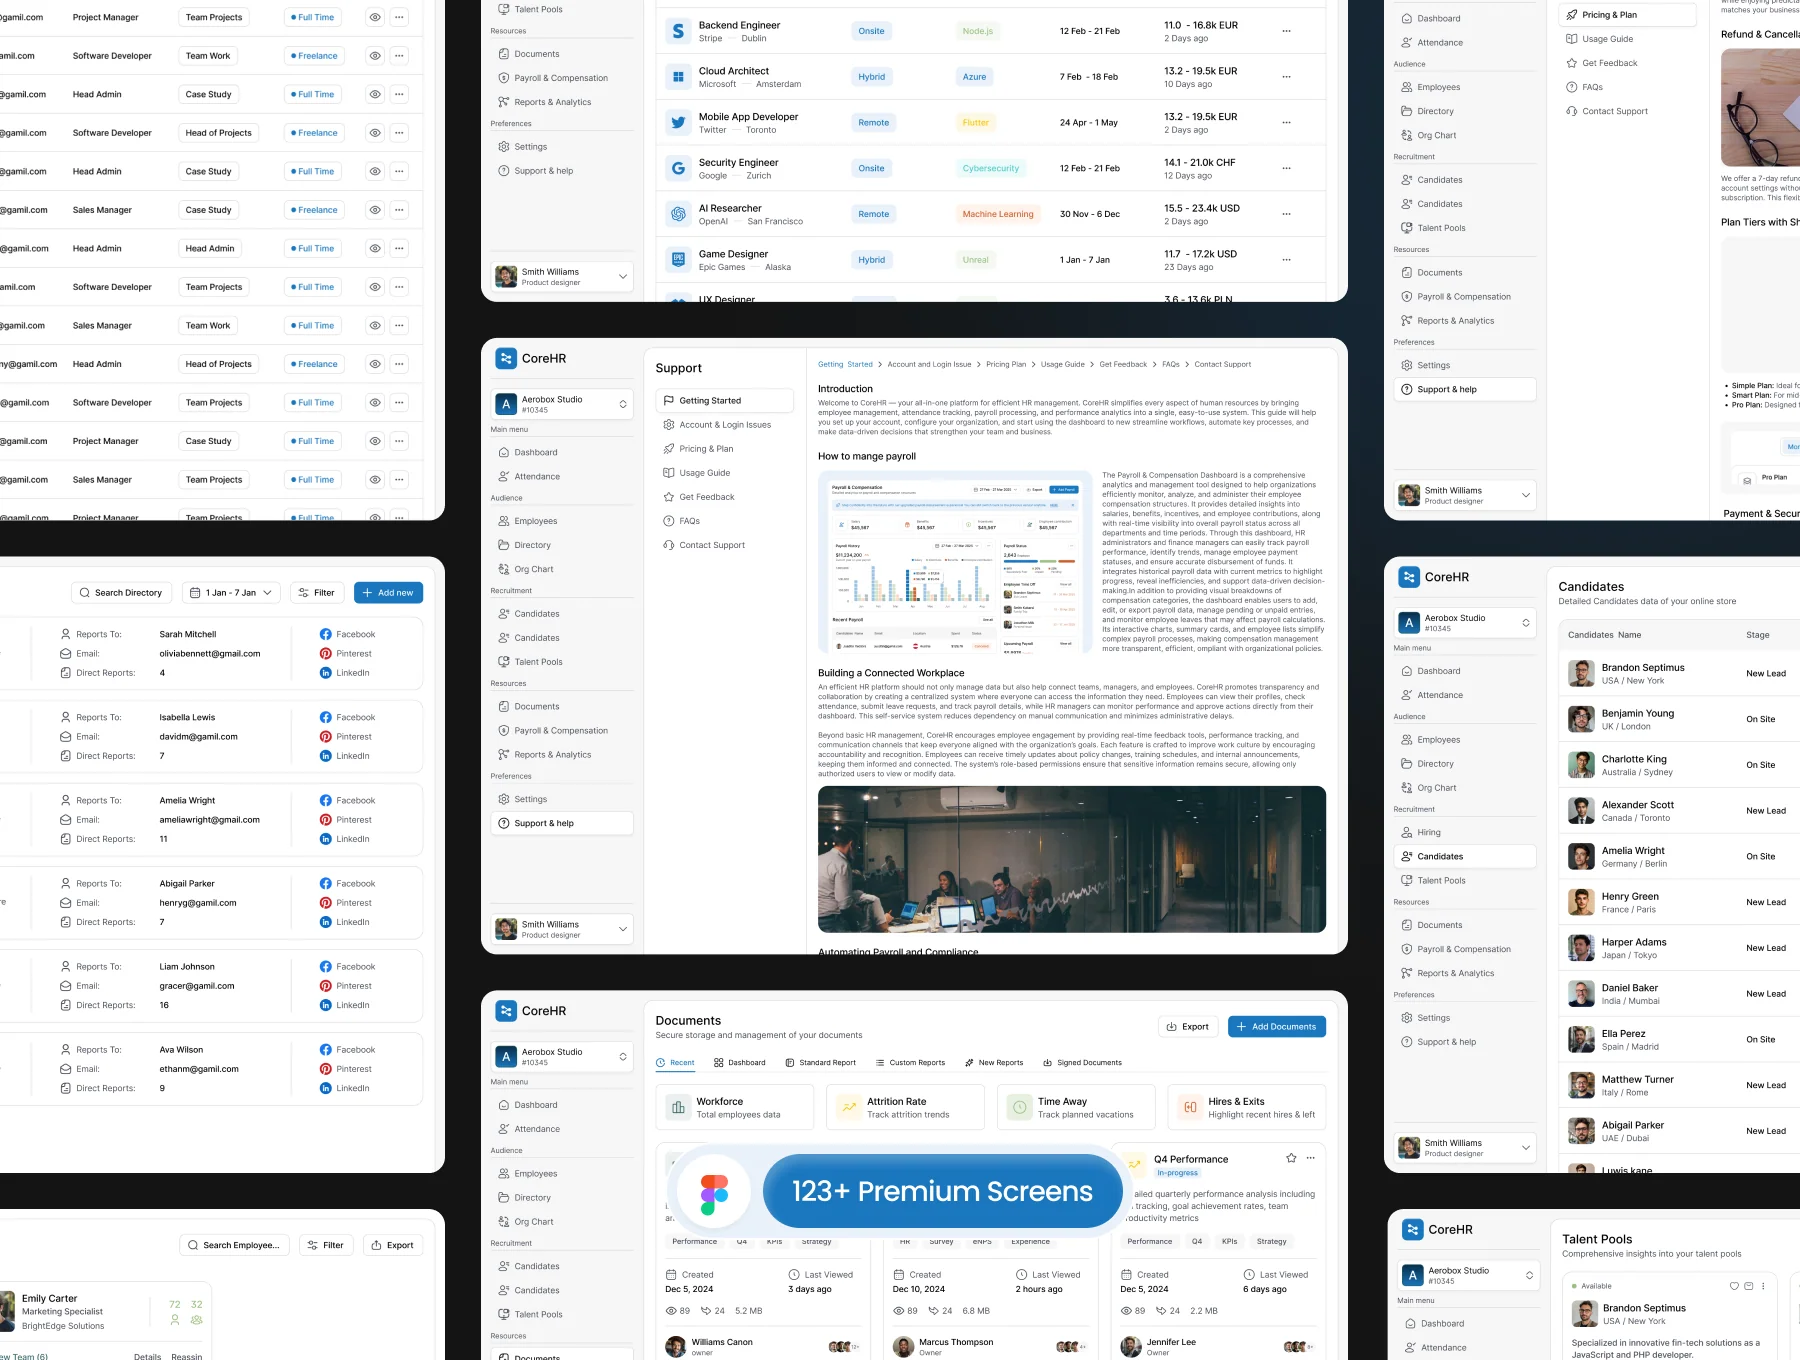This screenshot has height=1360, width=1800.
Task: Open Sarah Mitchell's Facebook link in Directory
Action: click(347, 634)
